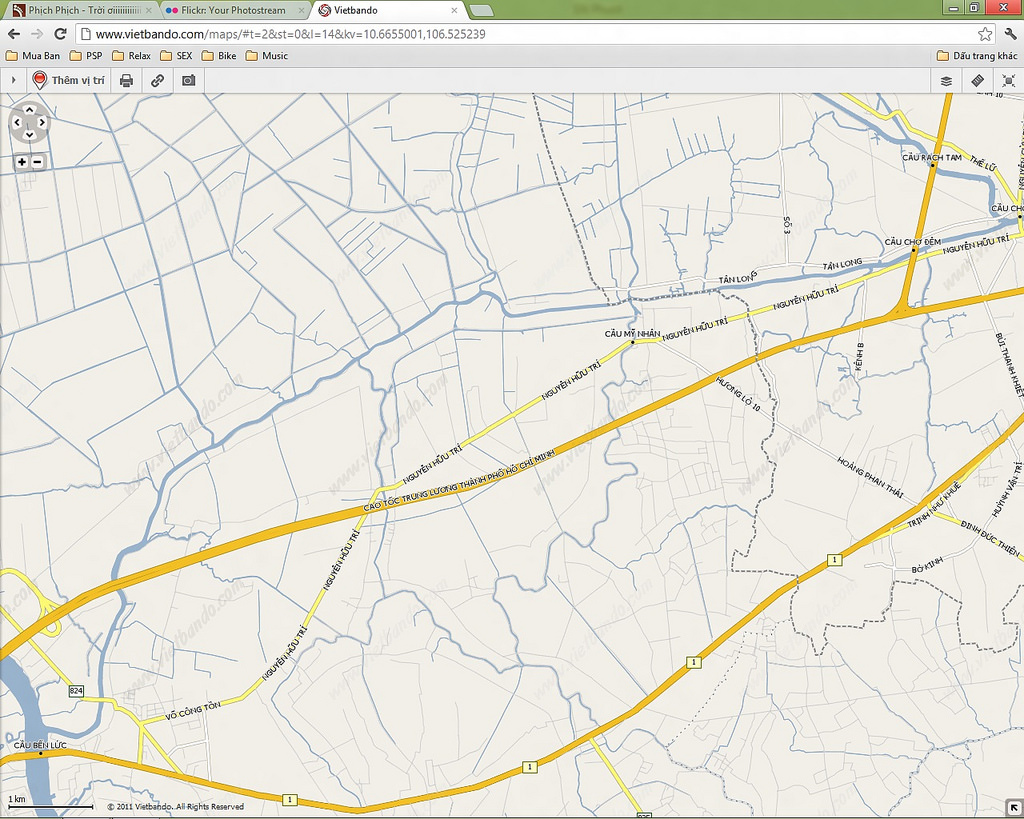Open the Bike bookmarks folder
Image resolution: width=1024 pixels, height=819 pixels.
pos(219,56)
